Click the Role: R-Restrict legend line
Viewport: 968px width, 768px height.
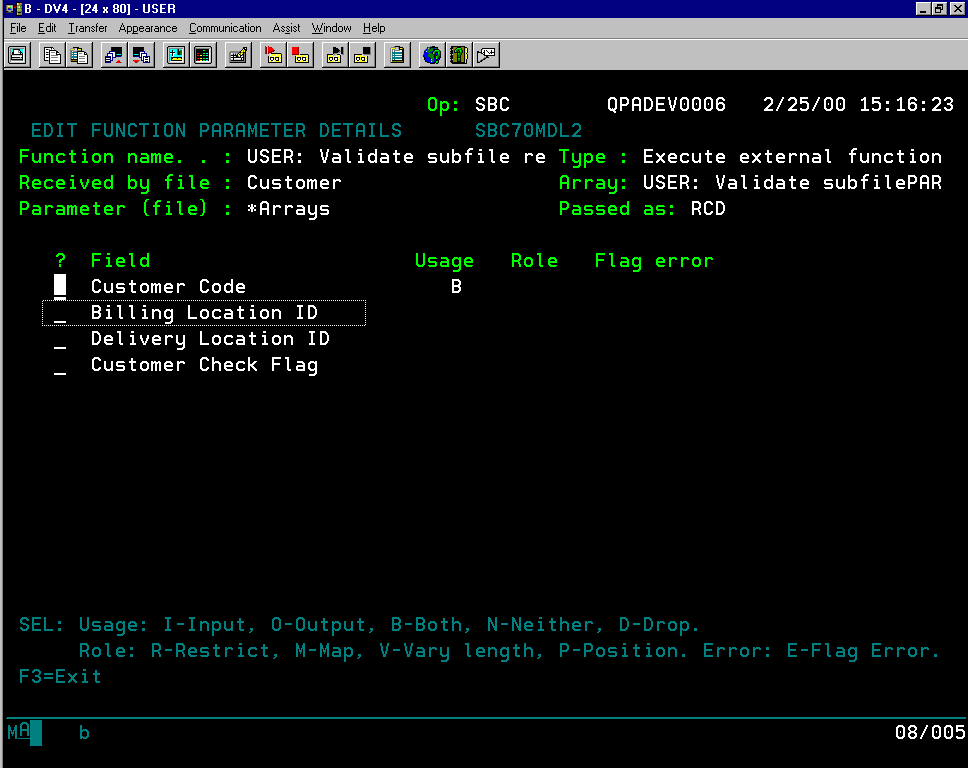point(509,651)
